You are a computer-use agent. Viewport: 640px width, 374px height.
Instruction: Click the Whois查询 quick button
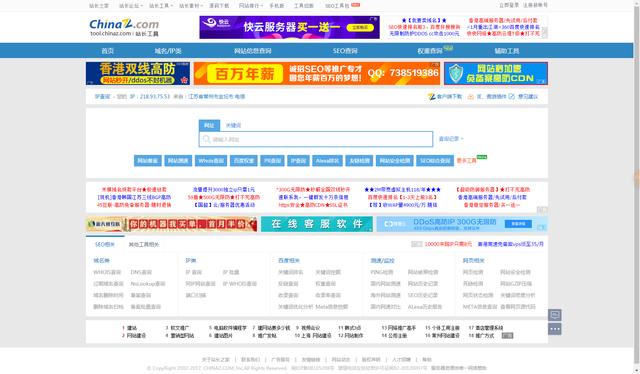(x=211, y=161)
